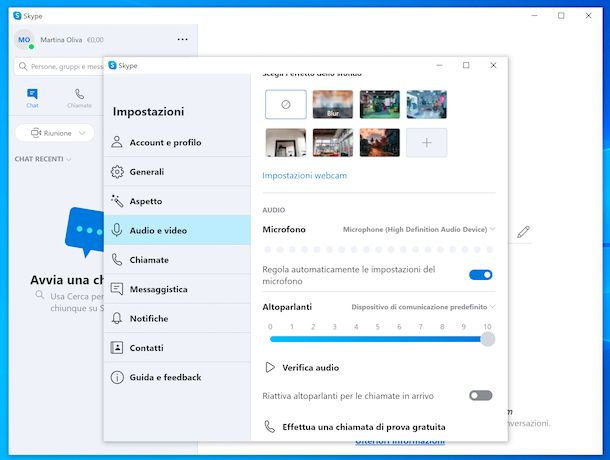610x460 pixels.
Task: Click the Skype logo in main window title bar
Action: tap(17, 16)
